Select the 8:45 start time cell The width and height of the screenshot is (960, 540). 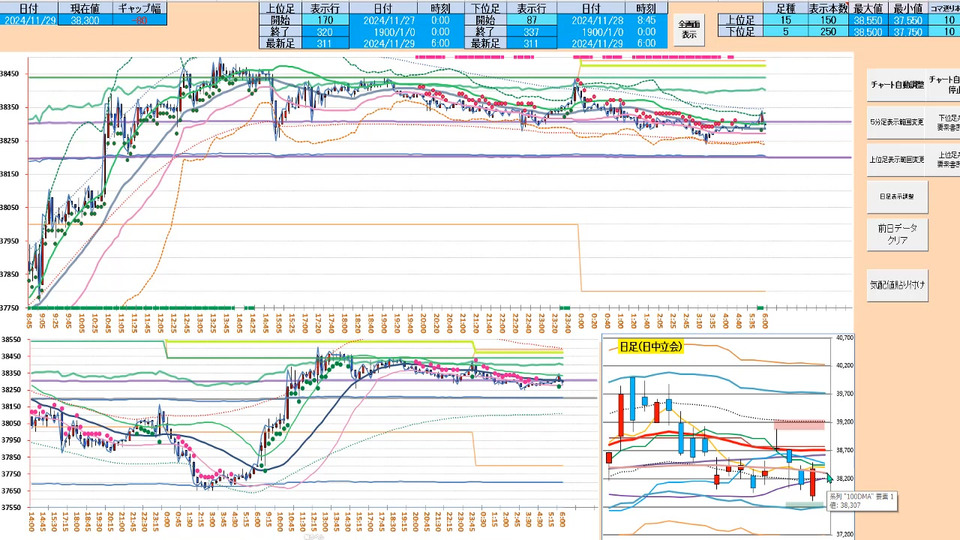[x=646, y=20]
